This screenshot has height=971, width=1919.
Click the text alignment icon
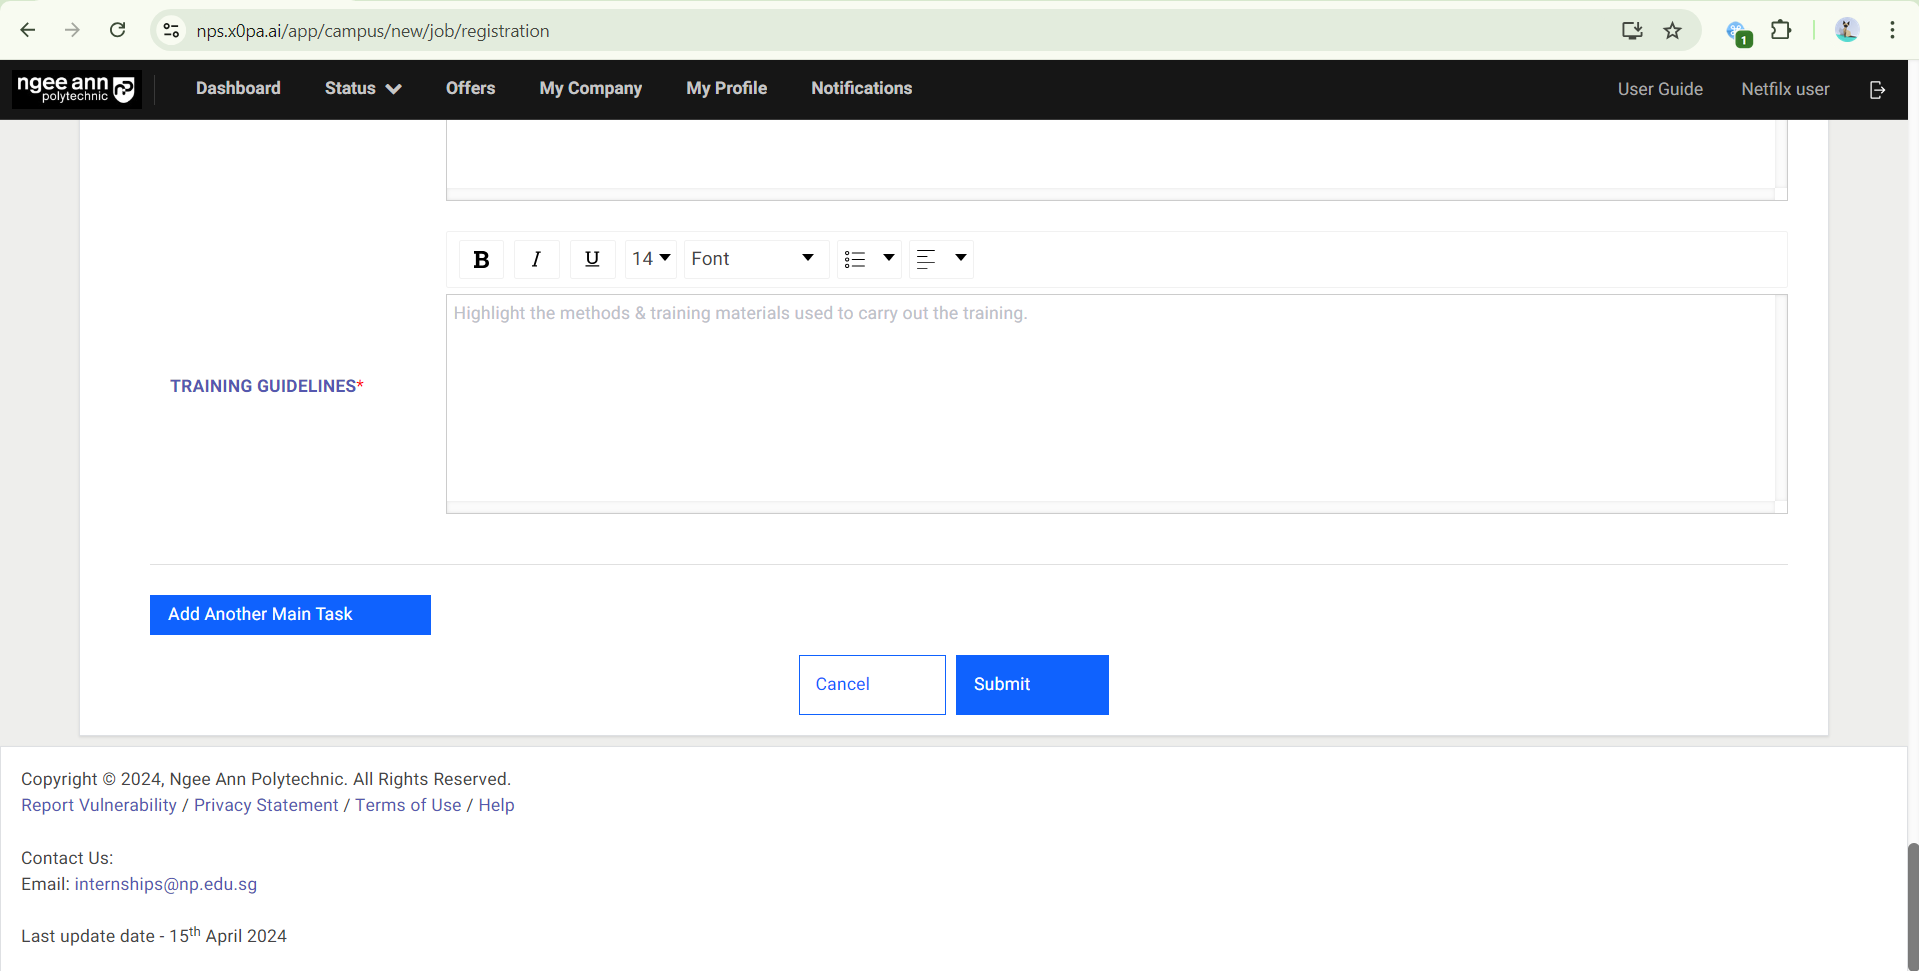coord(927,259)
